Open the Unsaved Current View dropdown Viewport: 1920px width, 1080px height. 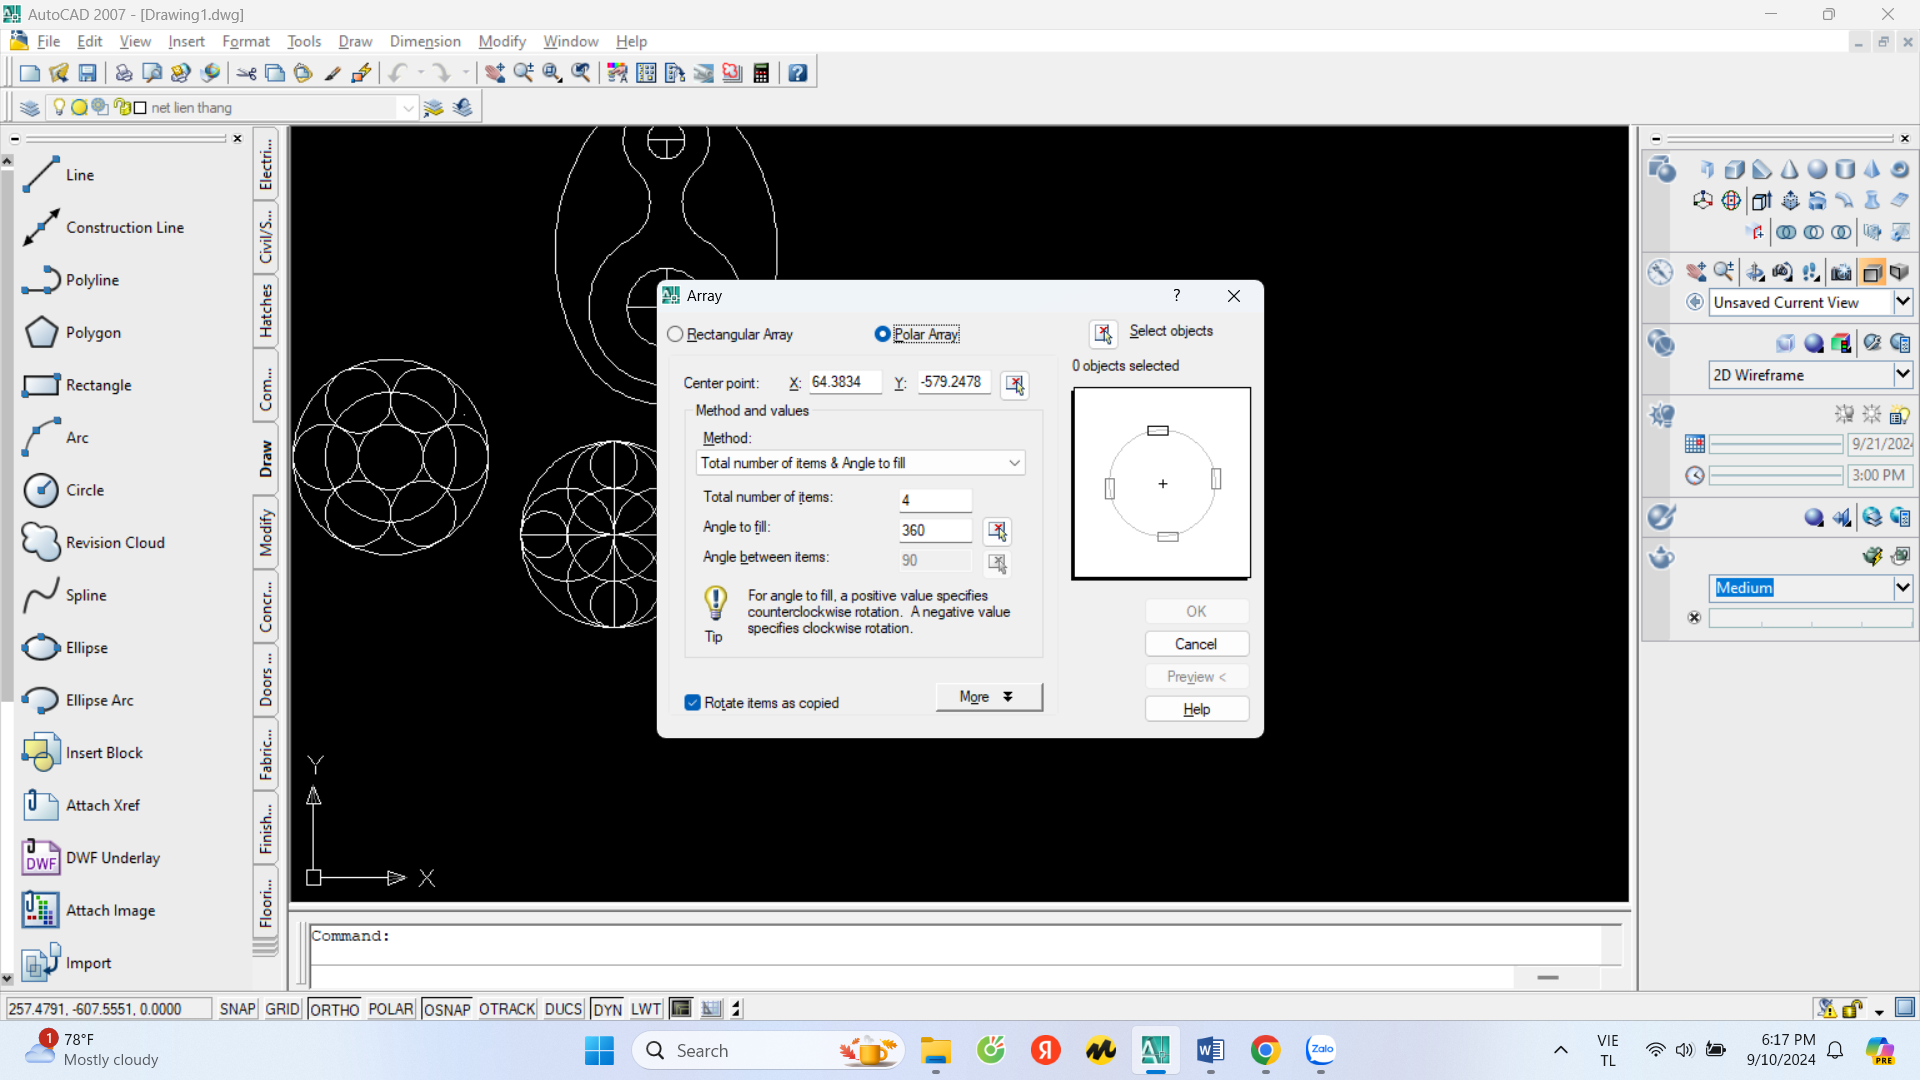pyautogui.click(x=1902, y=302)
